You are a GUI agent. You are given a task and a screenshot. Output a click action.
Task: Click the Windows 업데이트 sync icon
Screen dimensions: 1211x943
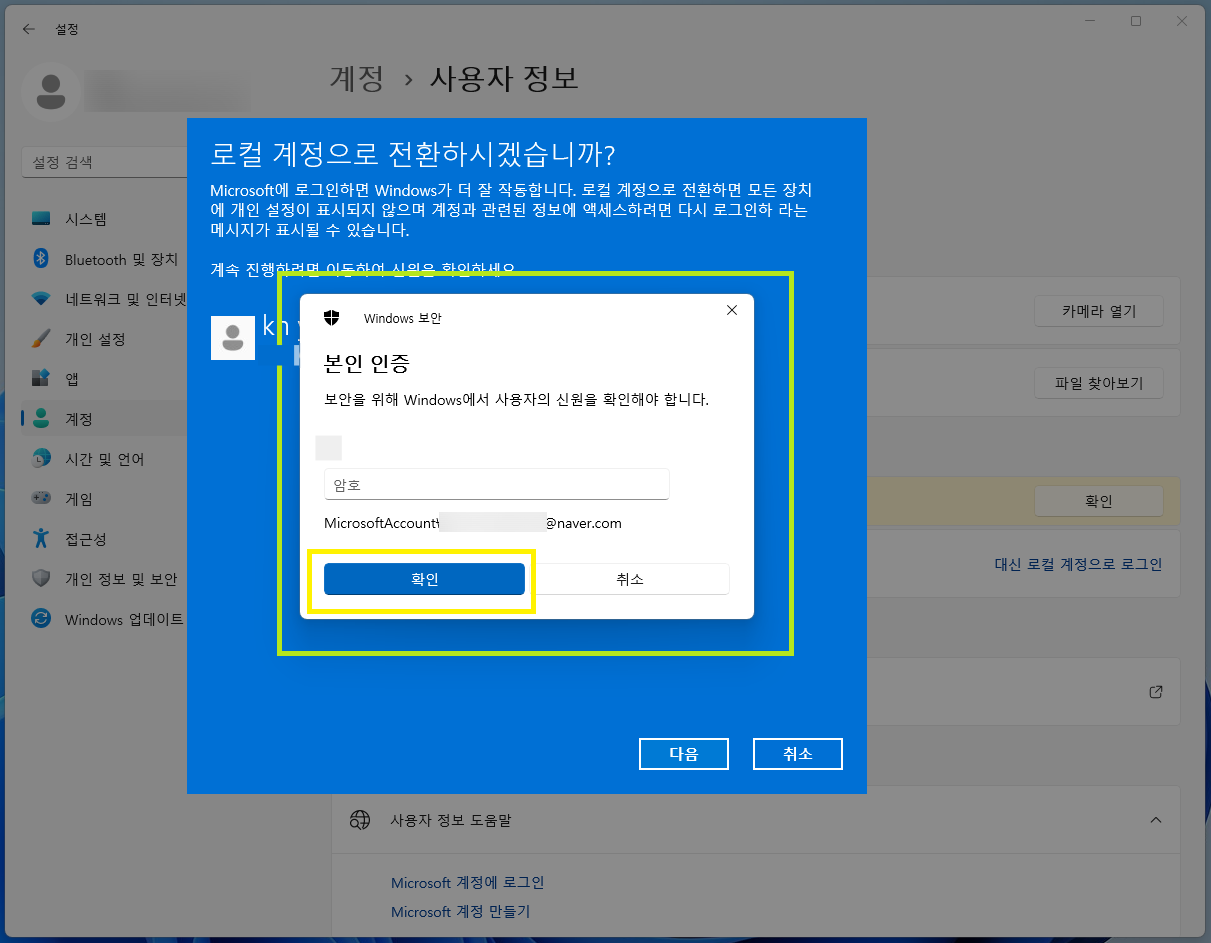(x=41, y=619)
